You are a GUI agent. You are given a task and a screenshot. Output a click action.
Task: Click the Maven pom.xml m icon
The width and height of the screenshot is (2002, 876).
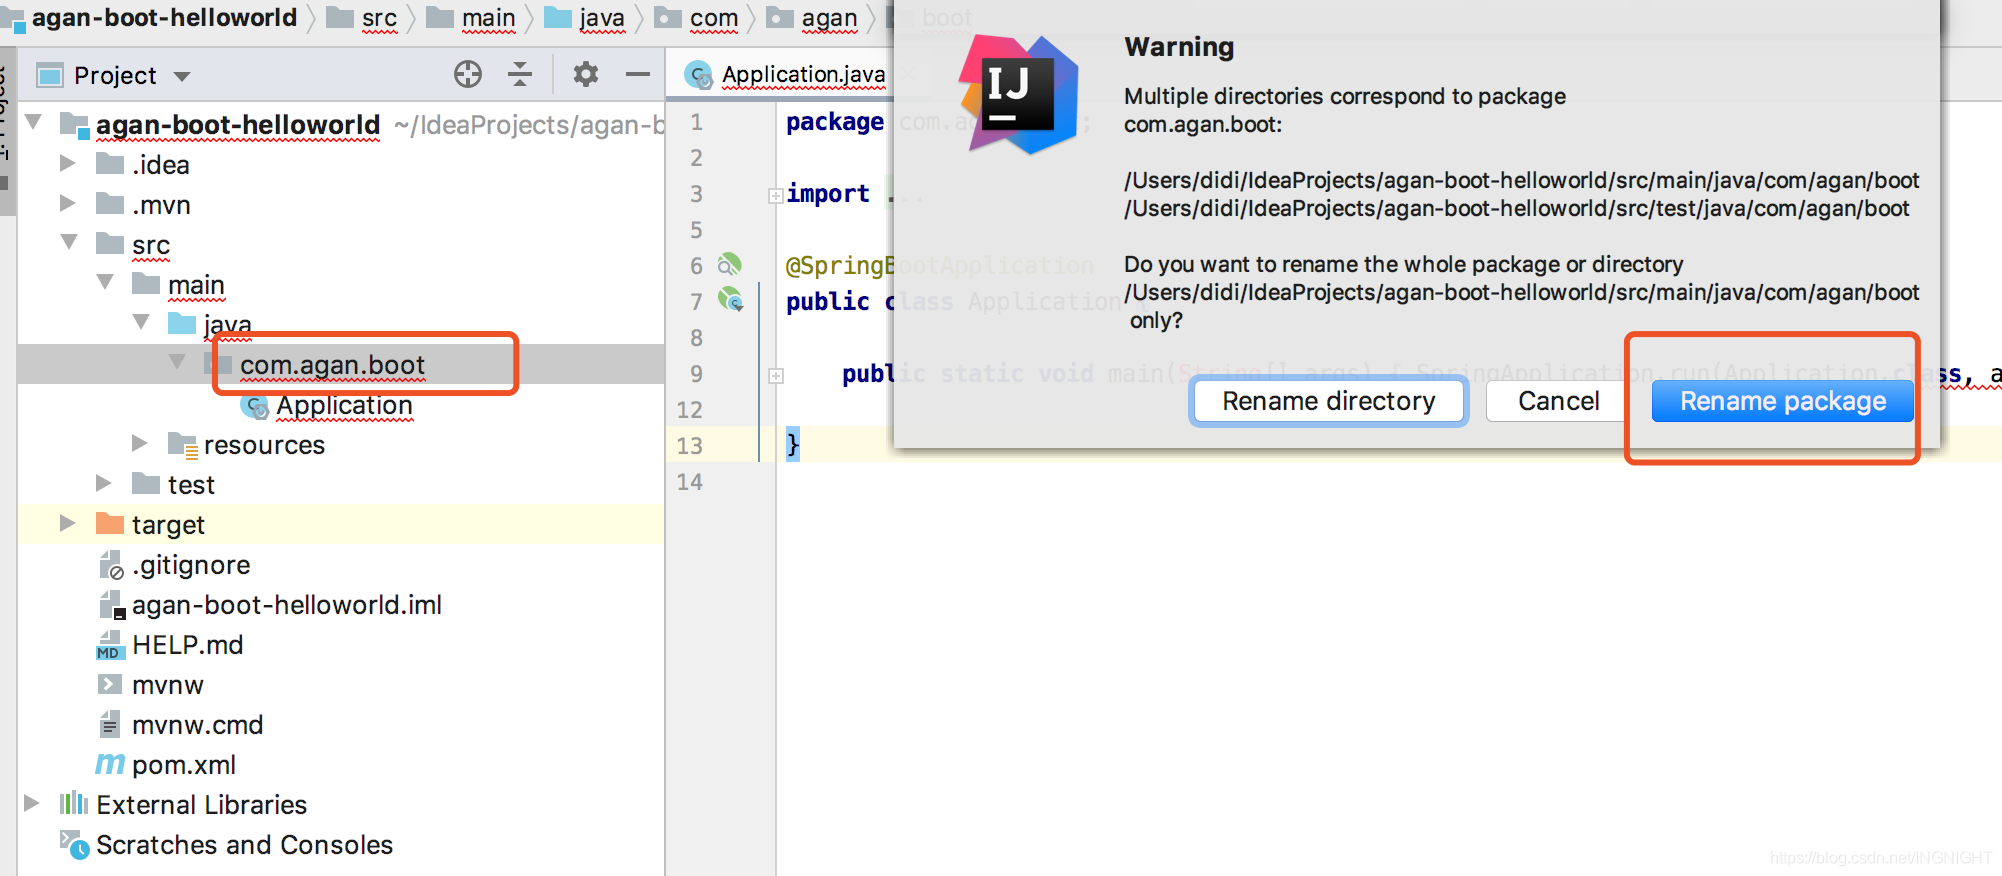coord(110,765)
